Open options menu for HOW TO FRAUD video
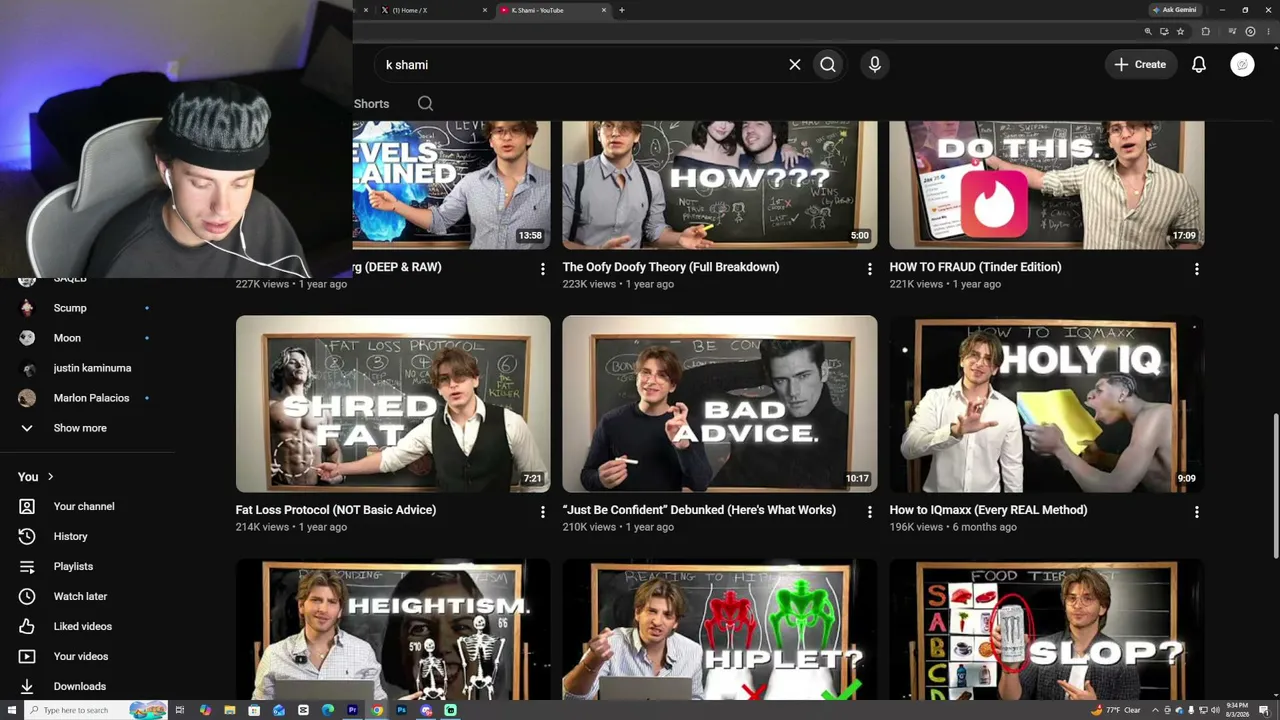The height and width of the screenshot is (720, 1280). 1196,269
